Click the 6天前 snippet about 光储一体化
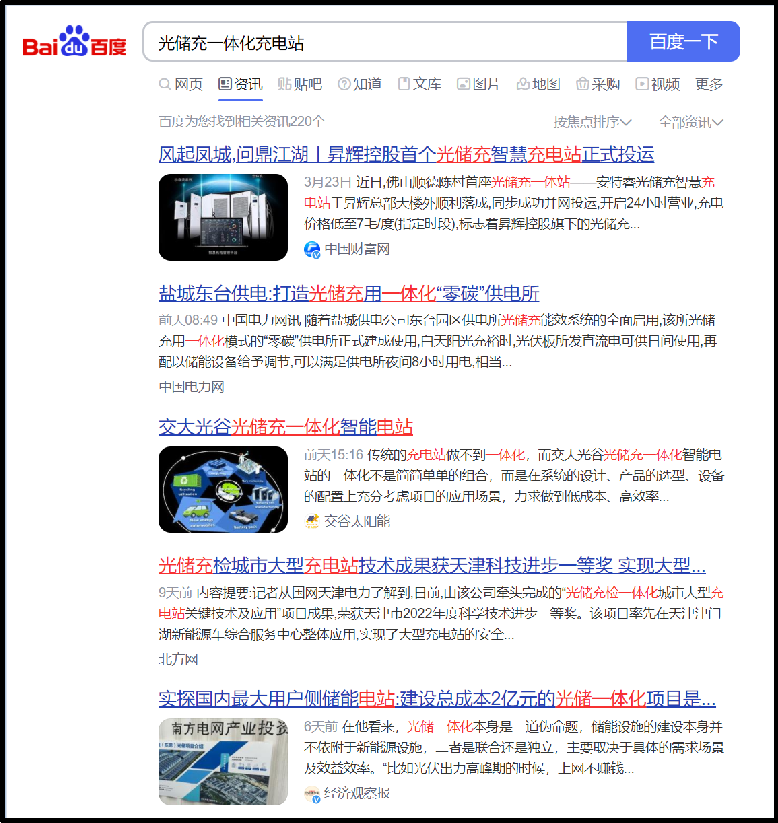The height and width of the screenshot is (823, 778). pos(514,747)
